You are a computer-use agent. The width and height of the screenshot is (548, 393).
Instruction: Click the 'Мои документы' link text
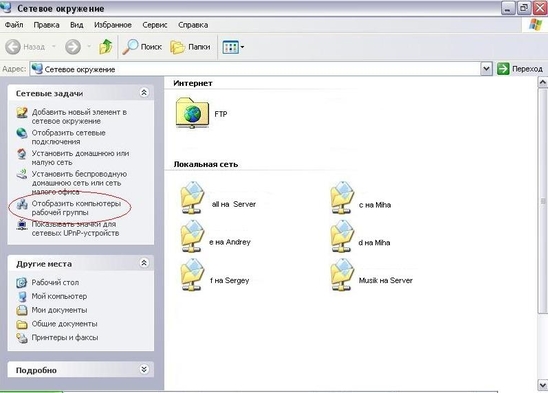pyautogui.click(x=59, y=310)
